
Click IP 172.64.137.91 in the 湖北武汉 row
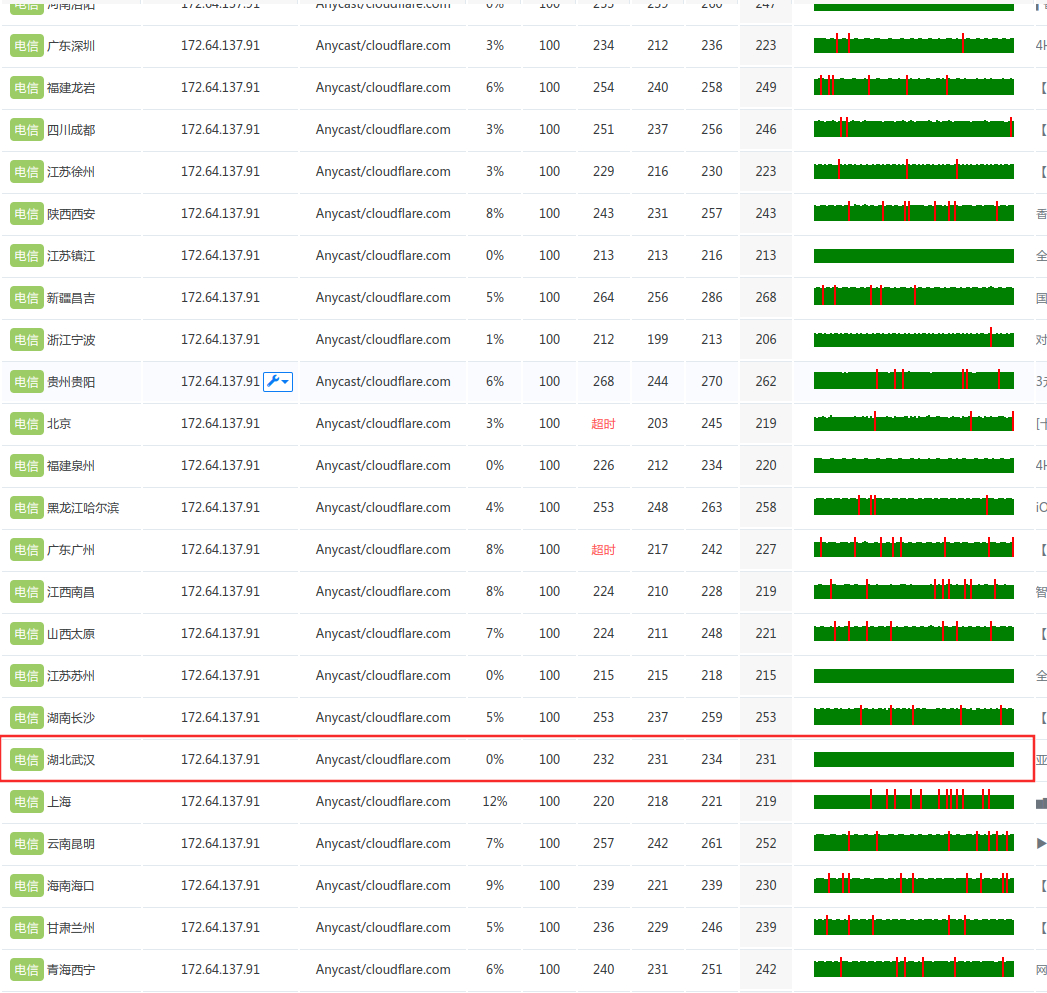click(220, 759)
